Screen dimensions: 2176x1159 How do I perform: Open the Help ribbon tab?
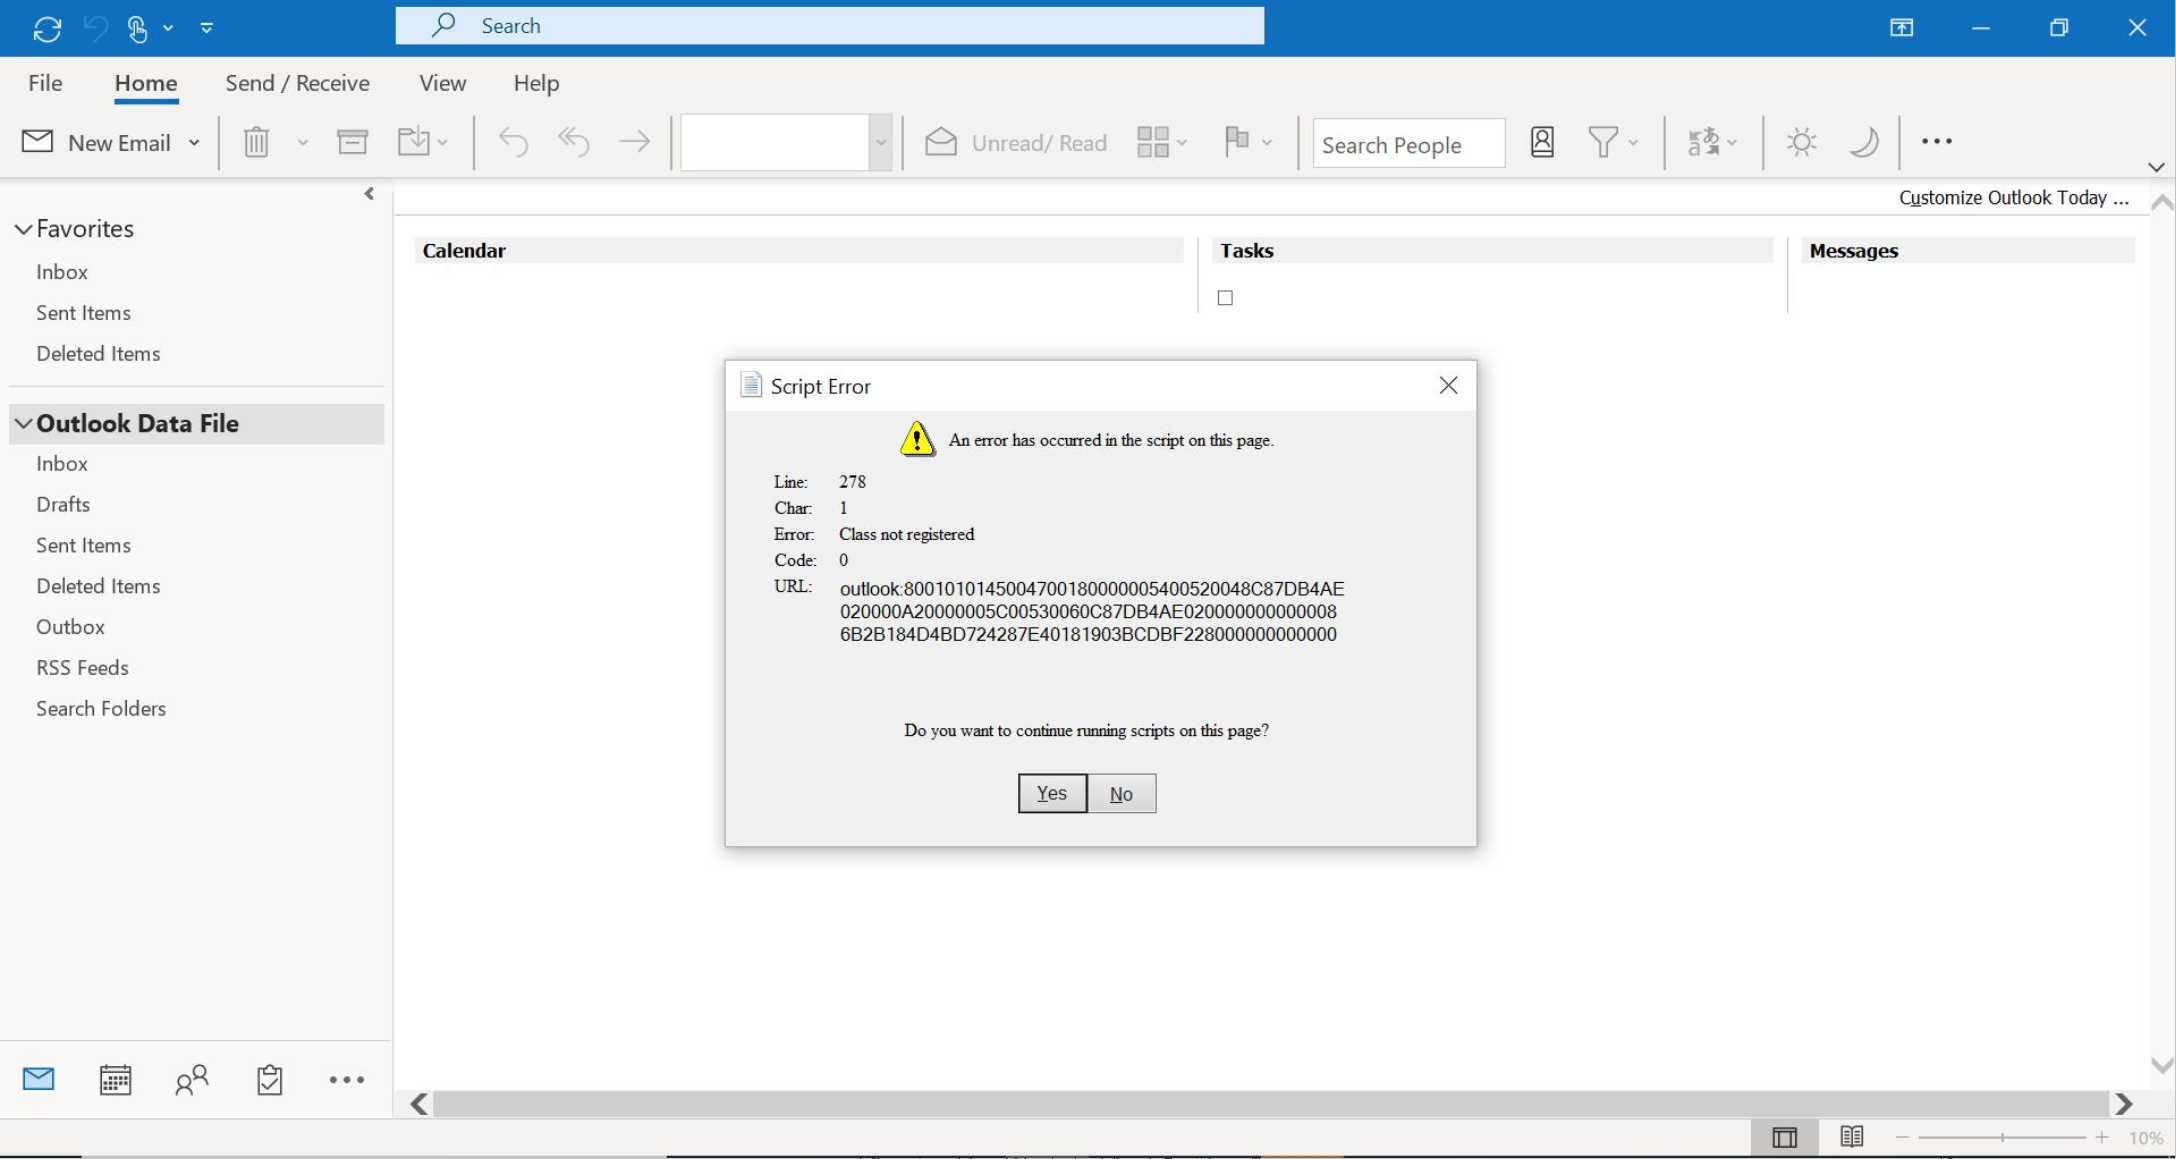tap(536, 83)
